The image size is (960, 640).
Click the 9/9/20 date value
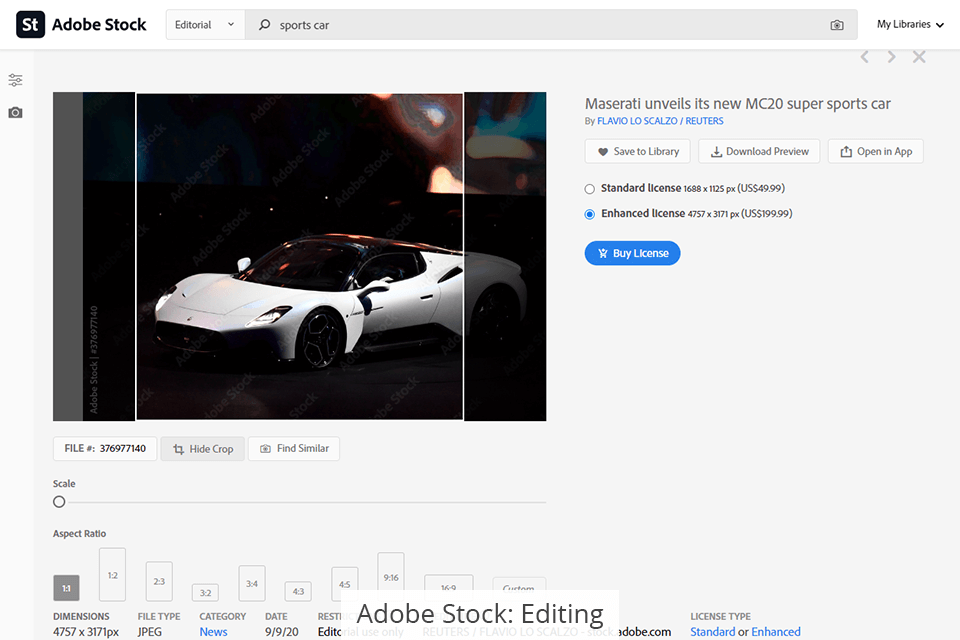tap(282, 631)
